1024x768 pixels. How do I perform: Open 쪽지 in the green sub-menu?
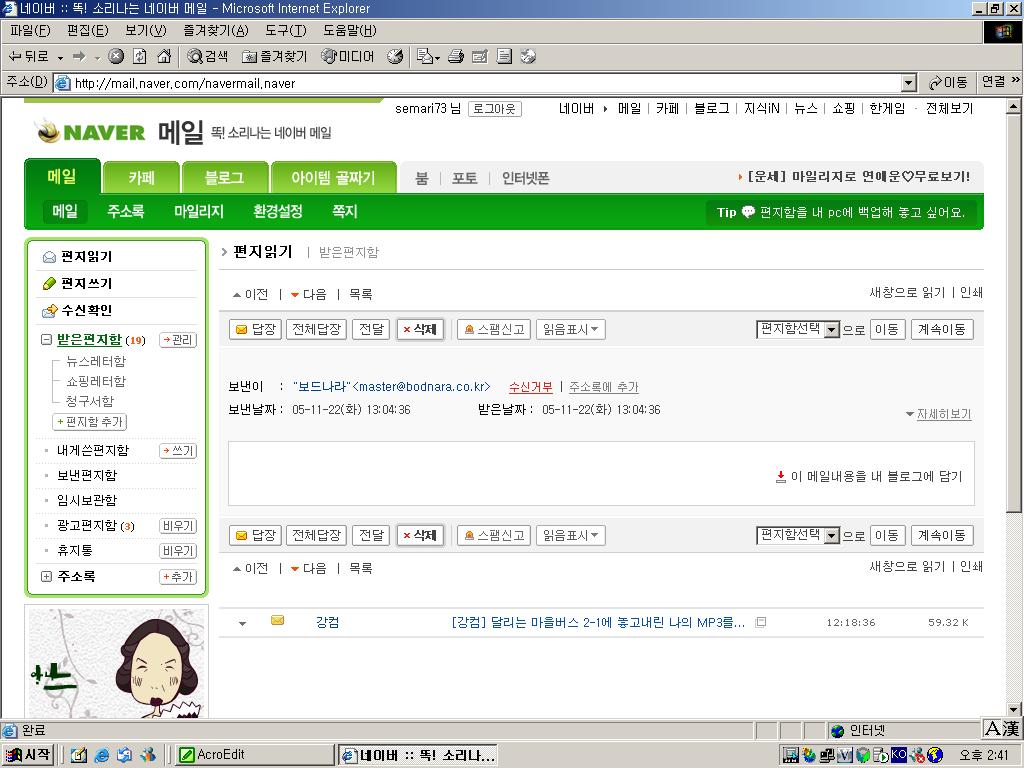[x=345, y=212]
